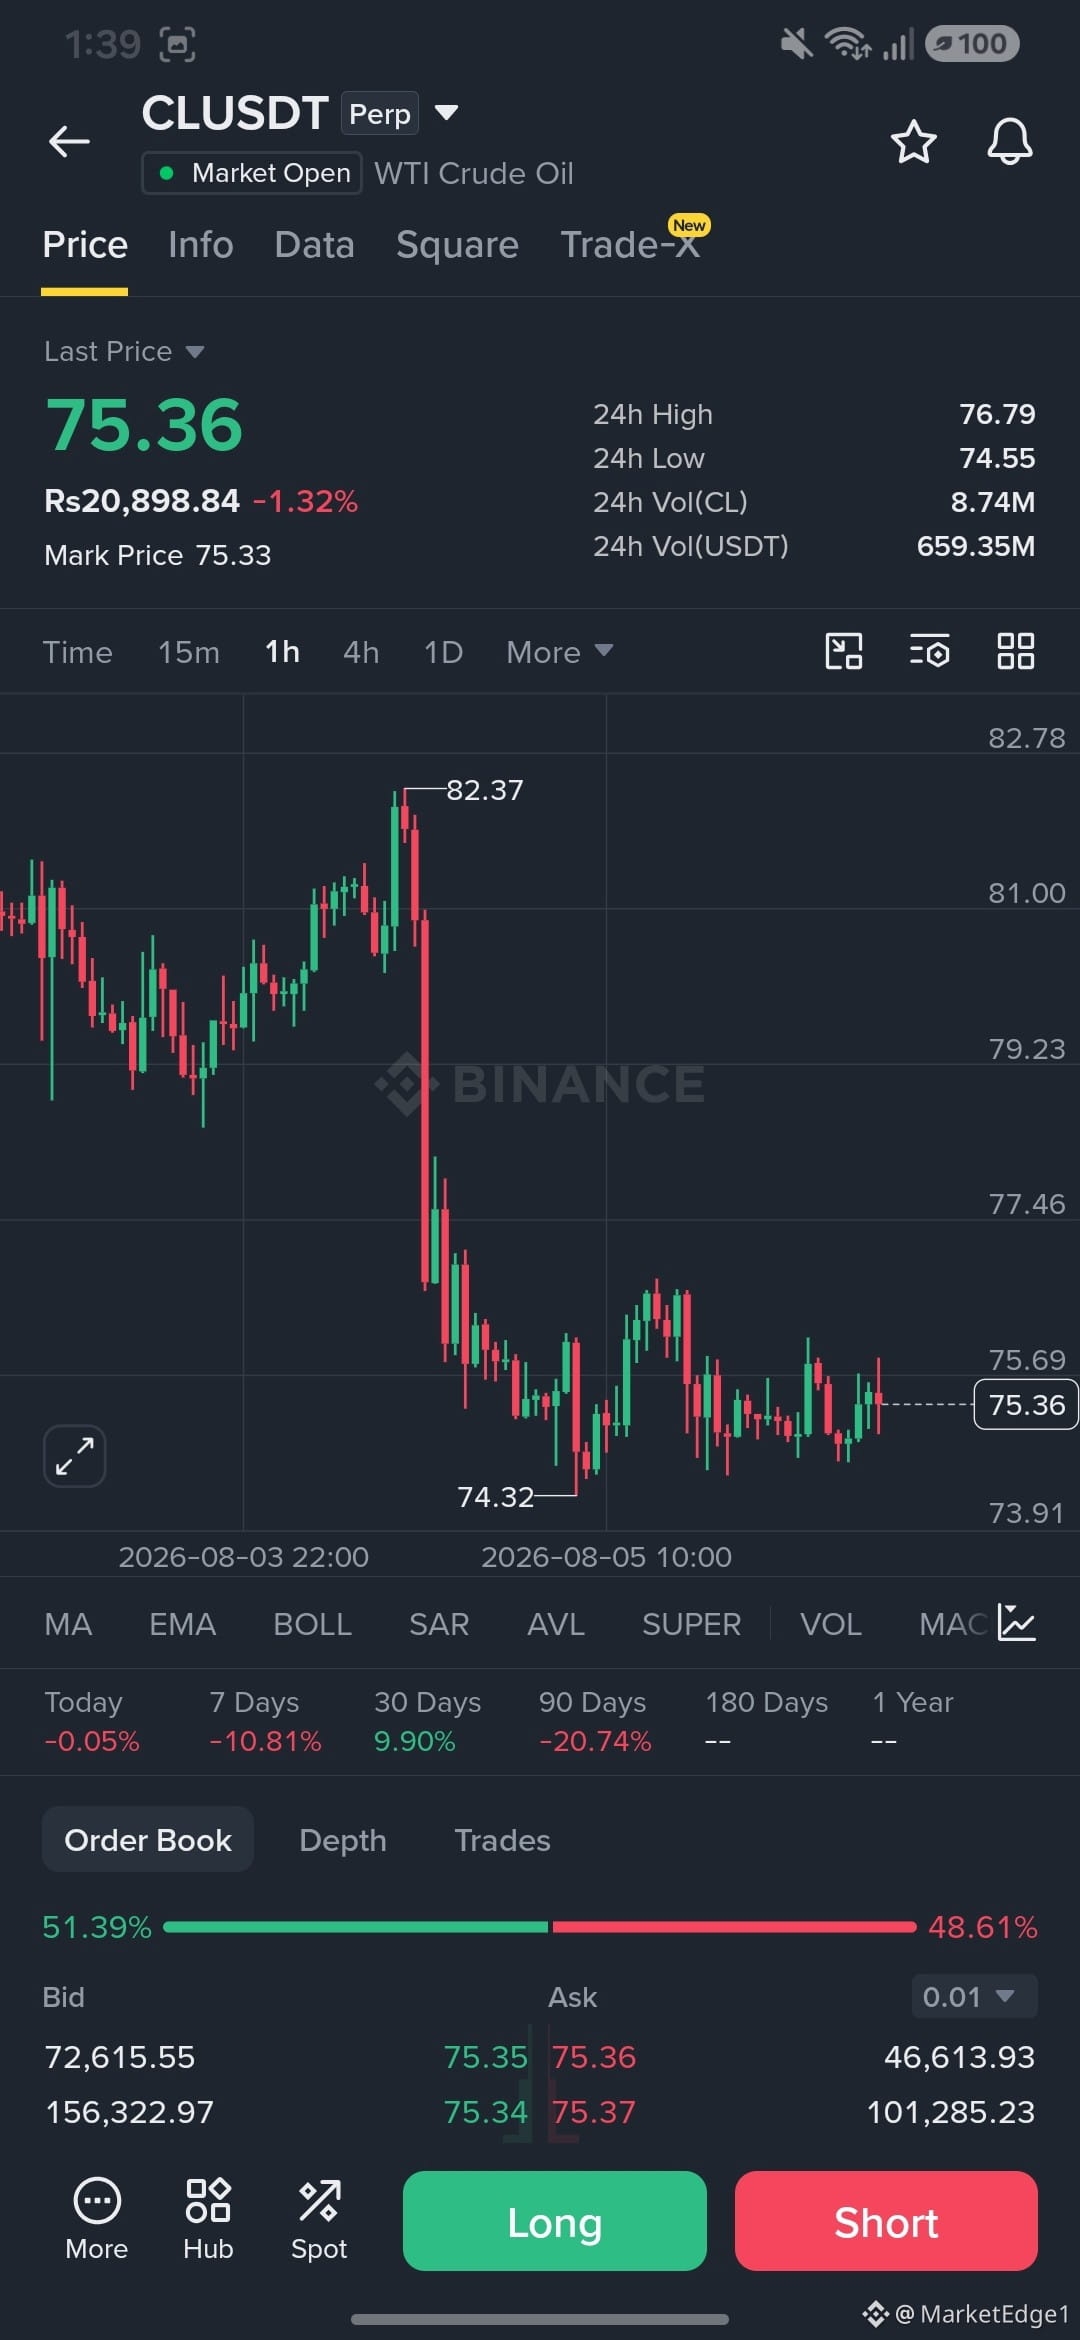Toggle the SUPER indicator
1080x2340 pixels.
point(692,1624)
